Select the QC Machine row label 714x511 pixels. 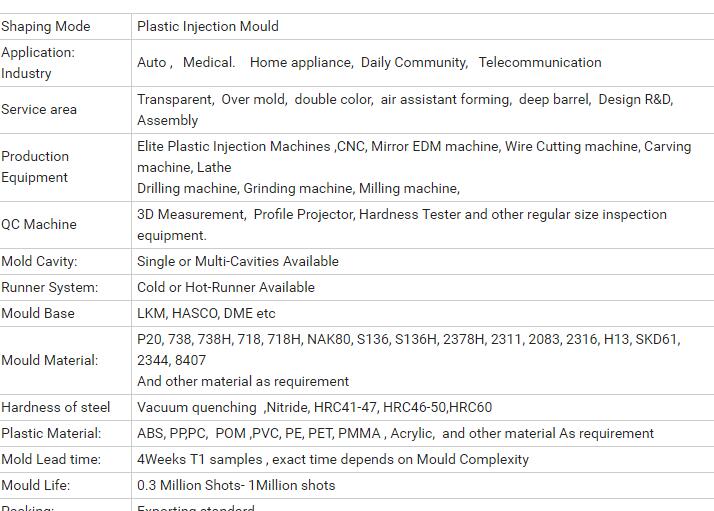39,224
